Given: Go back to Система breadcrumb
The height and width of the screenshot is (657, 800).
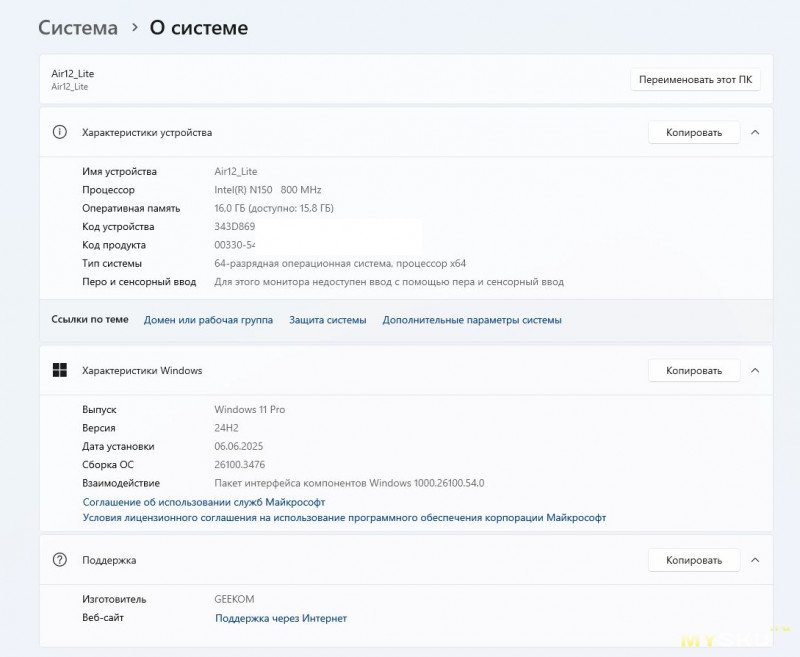Looking at the screenshot, I should point(78,28).
